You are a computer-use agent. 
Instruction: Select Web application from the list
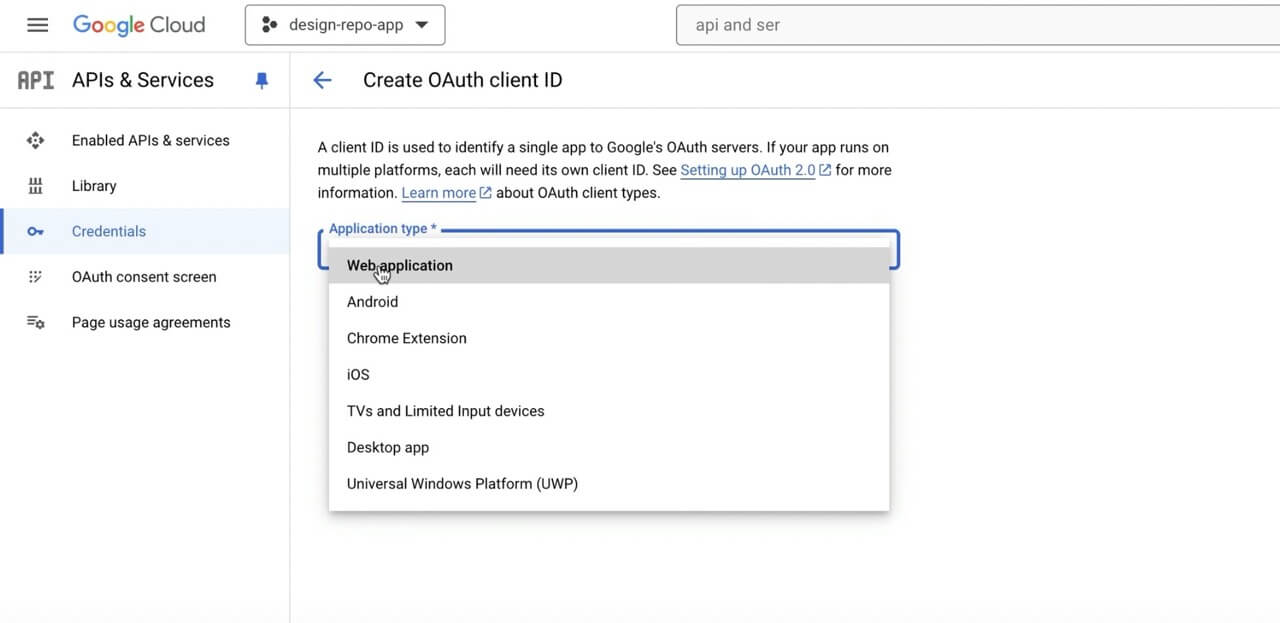(x=399, y=265)
